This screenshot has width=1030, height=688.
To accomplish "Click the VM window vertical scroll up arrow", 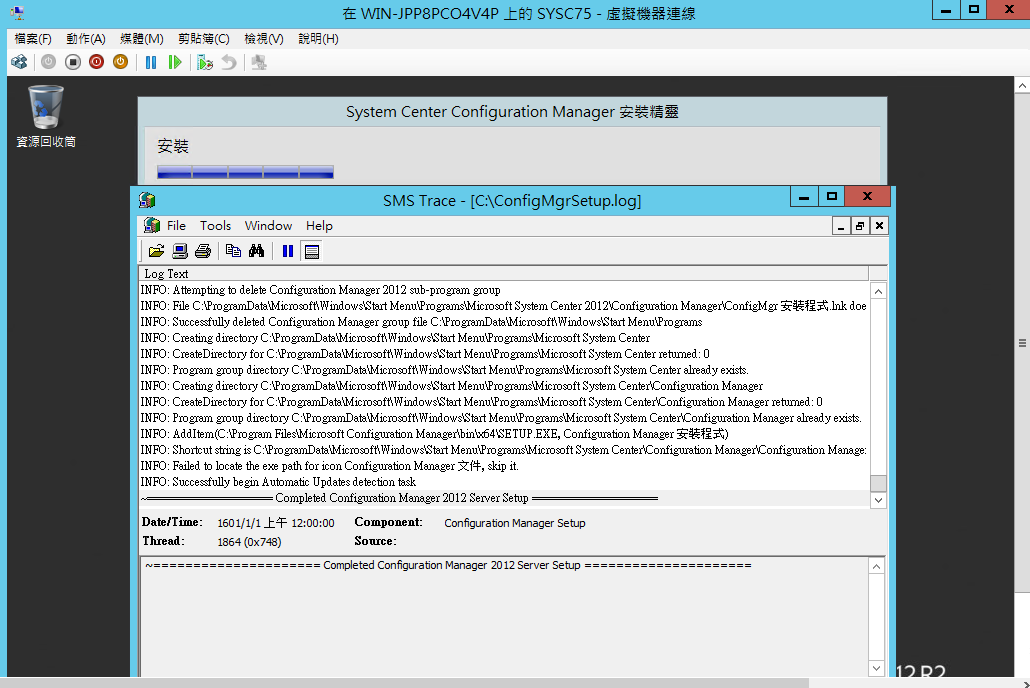I will pyautogui.click(x=1022, y=85).
